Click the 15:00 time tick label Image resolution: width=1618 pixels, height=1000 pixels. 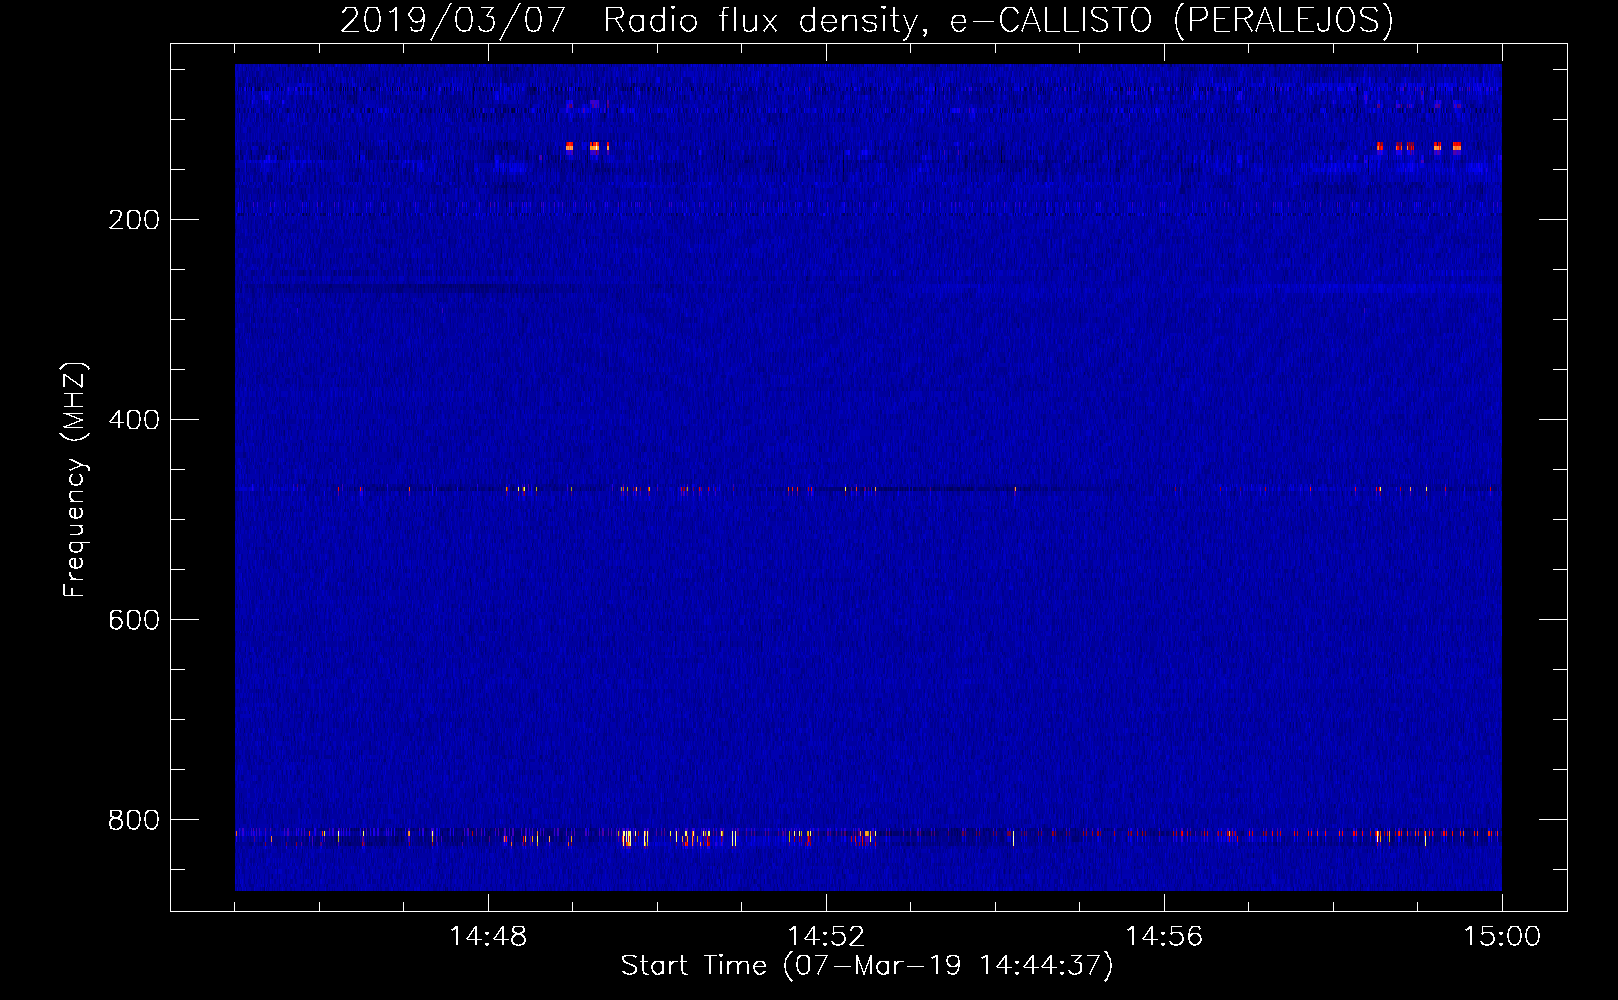(x=1502, y=937)
